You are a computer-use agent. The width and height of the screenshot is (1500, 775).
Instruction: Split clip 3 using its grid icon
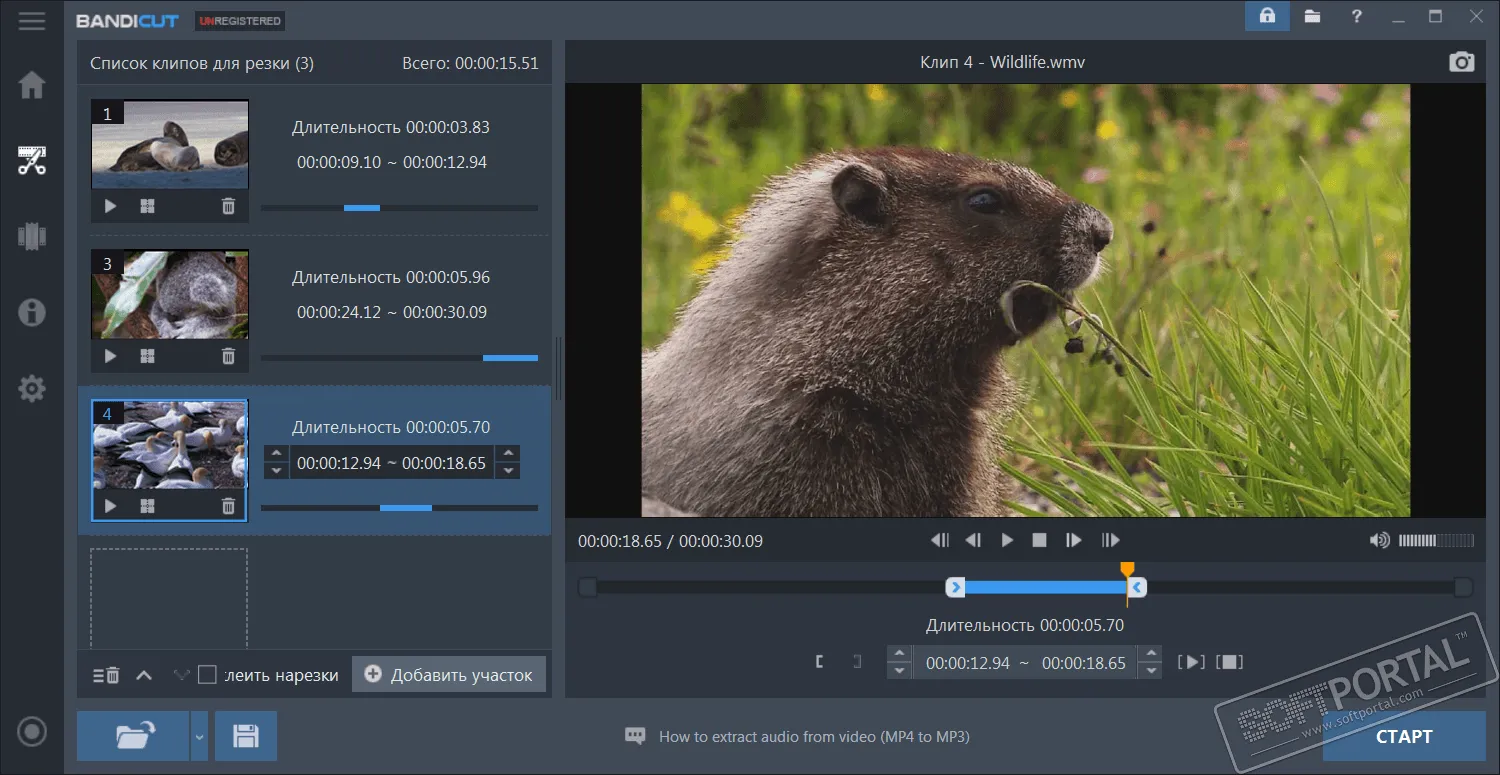click(x=147, y=356)
